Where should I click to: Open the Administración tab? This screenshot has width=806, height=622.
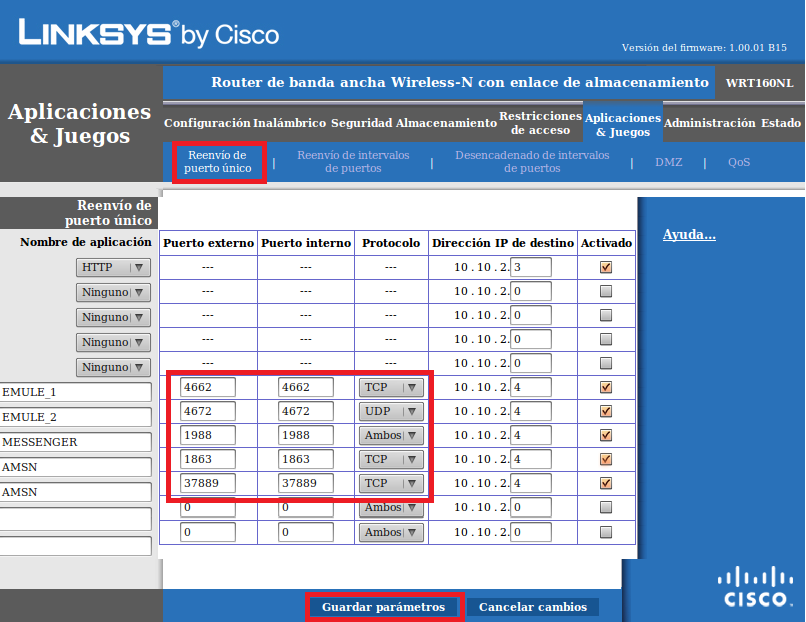point(709,123)
